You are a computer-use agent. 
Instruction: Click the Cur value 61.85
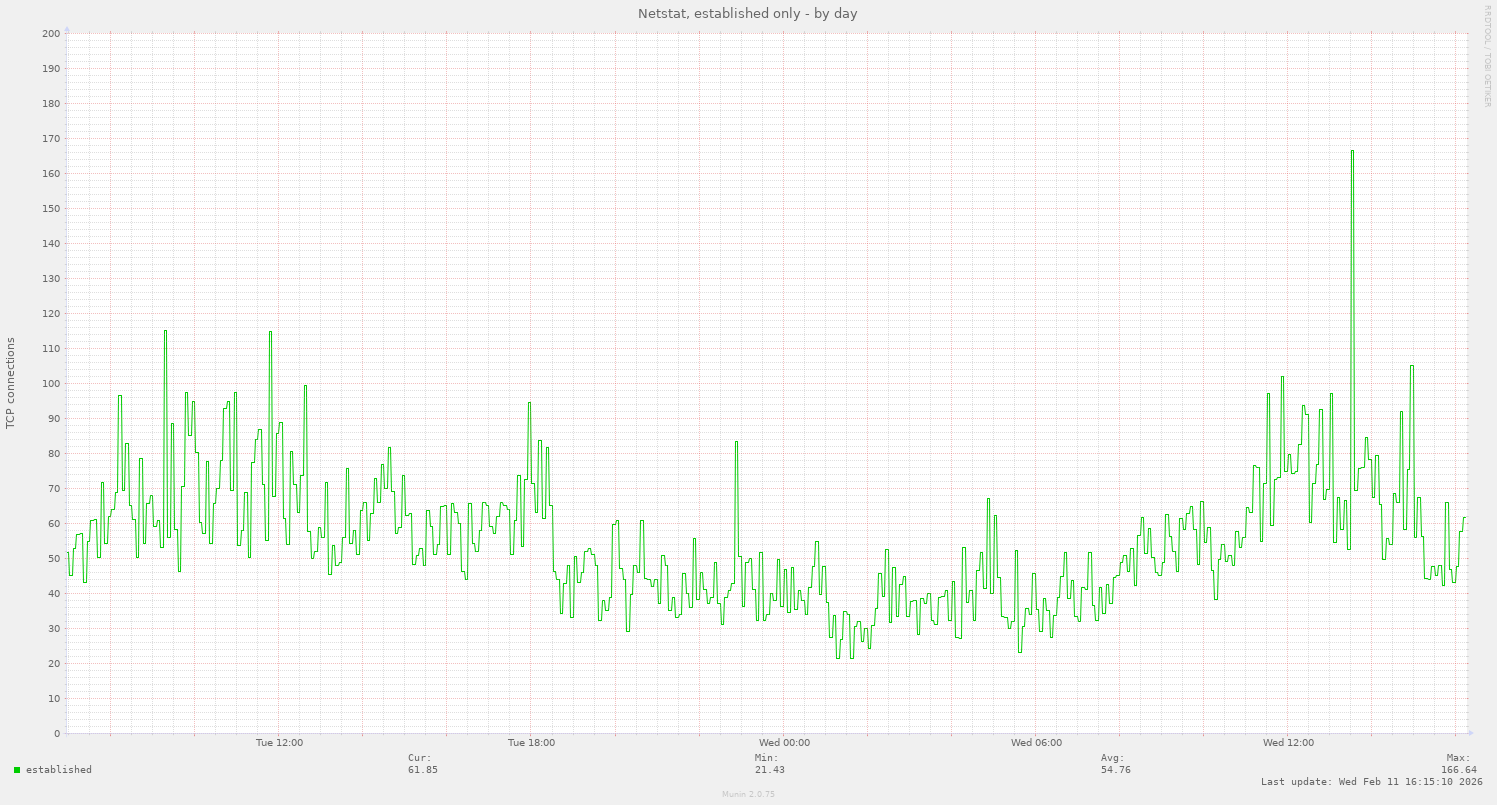tap(422, 770)
